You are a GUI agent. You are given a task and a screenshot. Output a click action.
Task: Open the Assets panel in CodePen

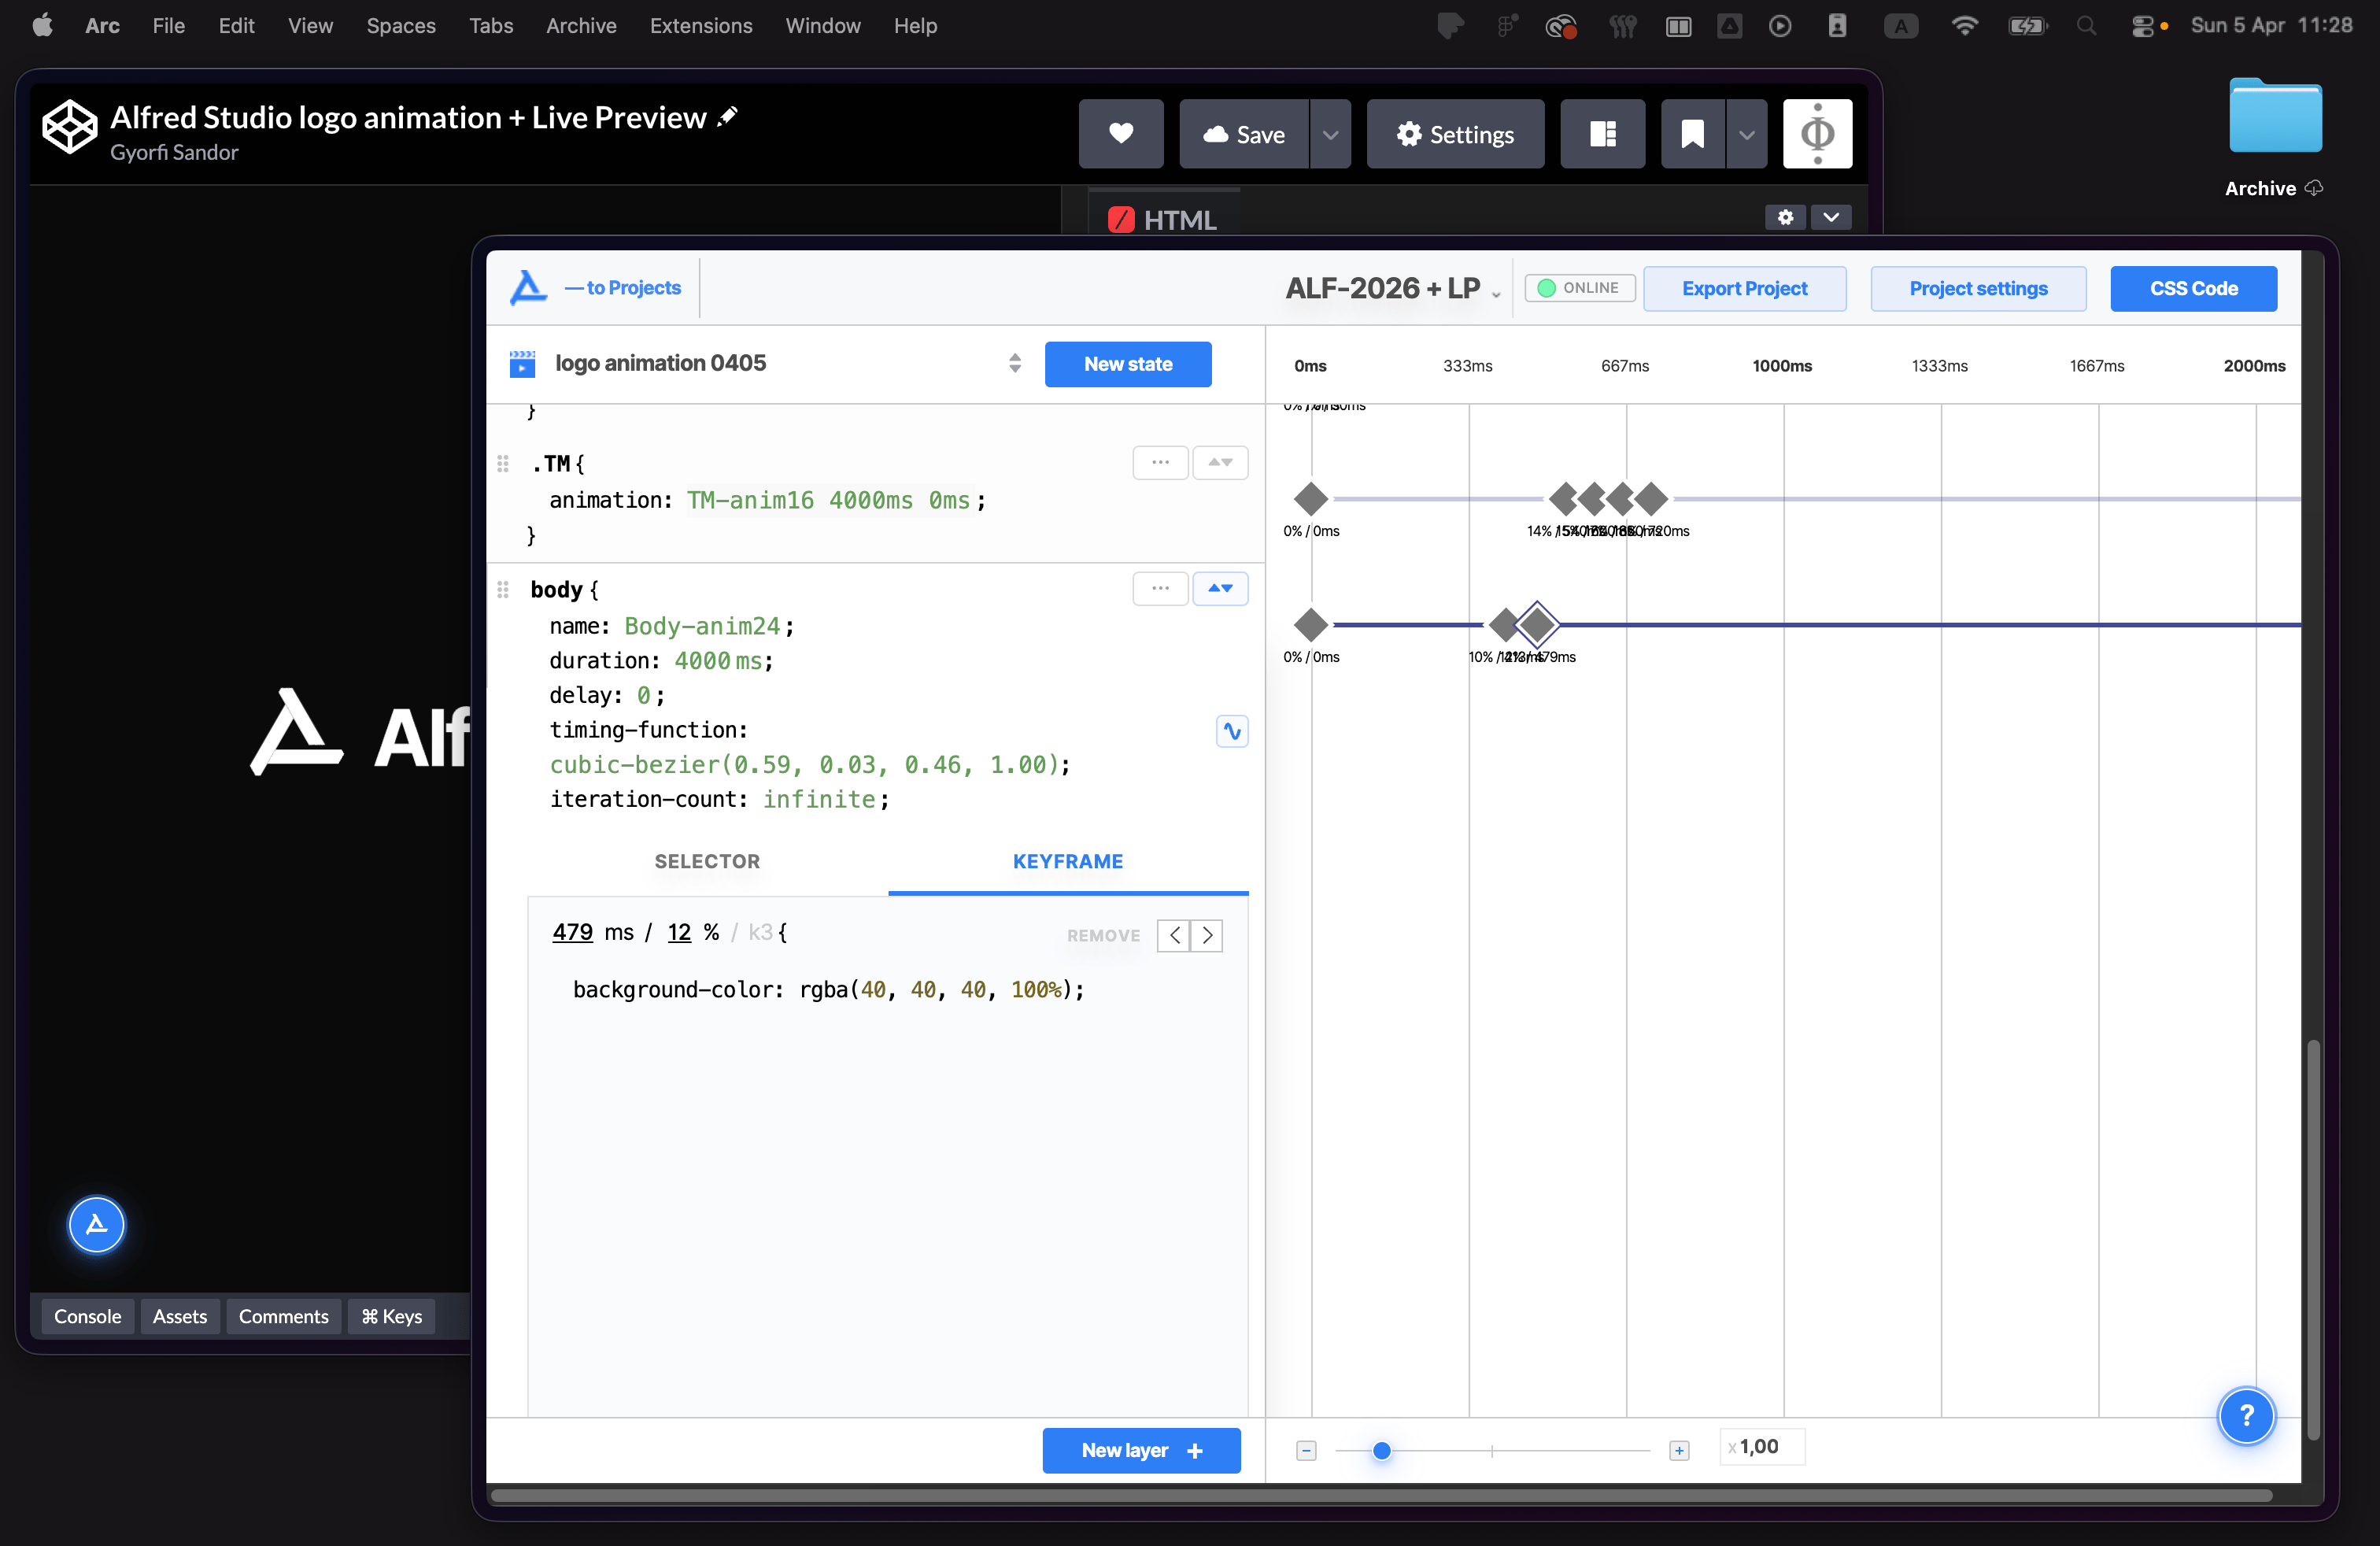click(x=180, y=1316)
